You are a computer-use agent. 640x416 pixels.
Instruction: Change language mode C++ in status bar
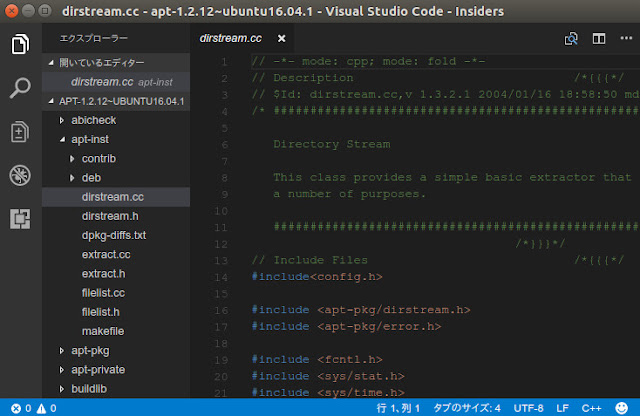[x=591, y=408]
